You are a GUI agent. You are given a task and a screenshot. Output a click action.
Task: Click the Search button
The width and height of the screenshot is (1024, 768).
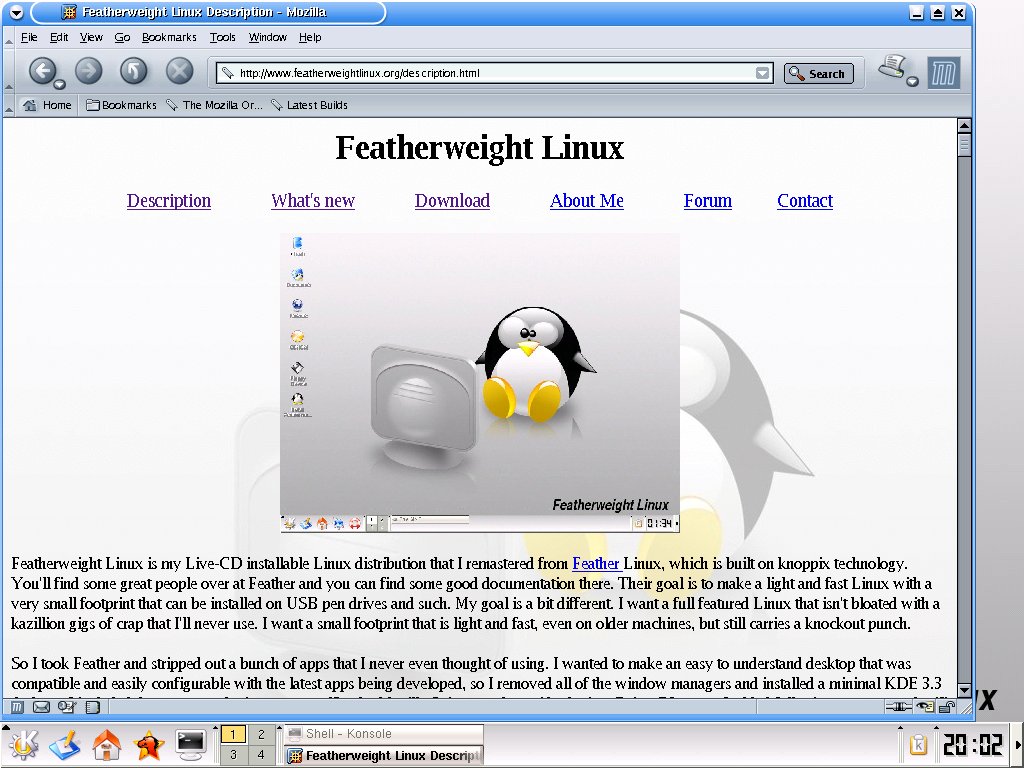coord(818,73)
